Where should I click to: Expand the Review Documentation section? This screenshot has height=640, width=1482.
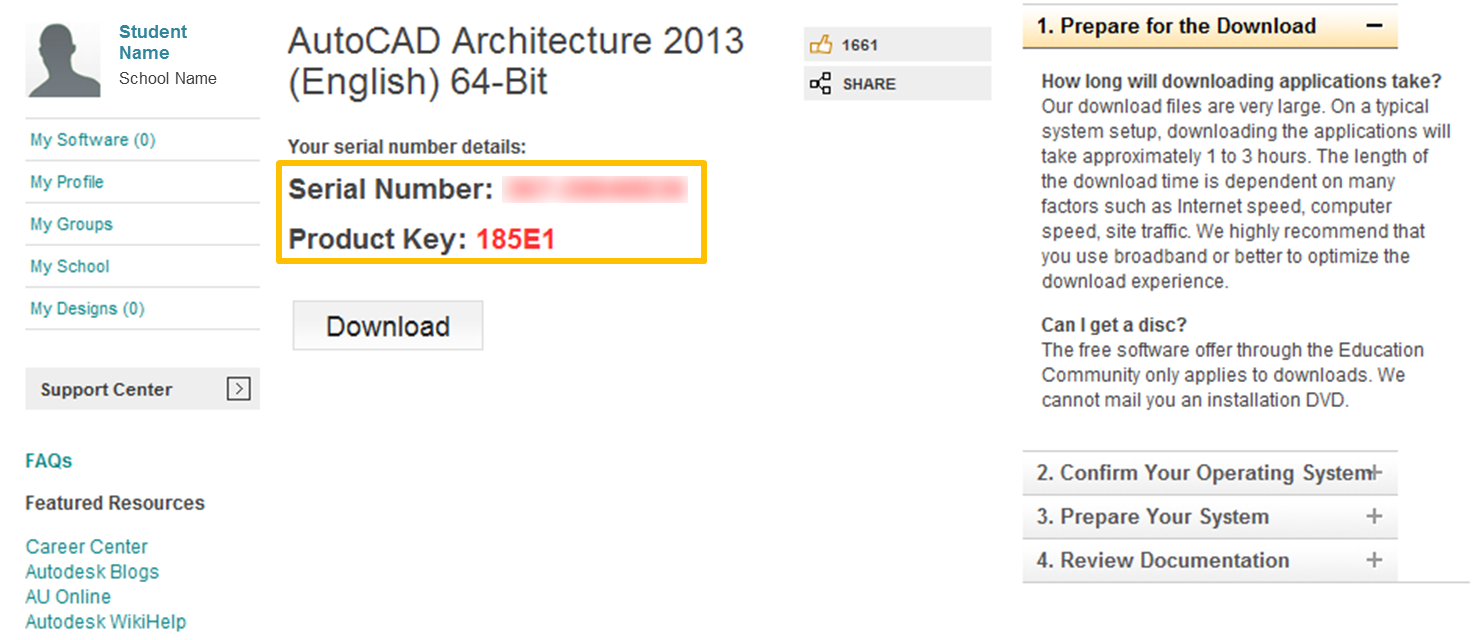pos(1375,560)
